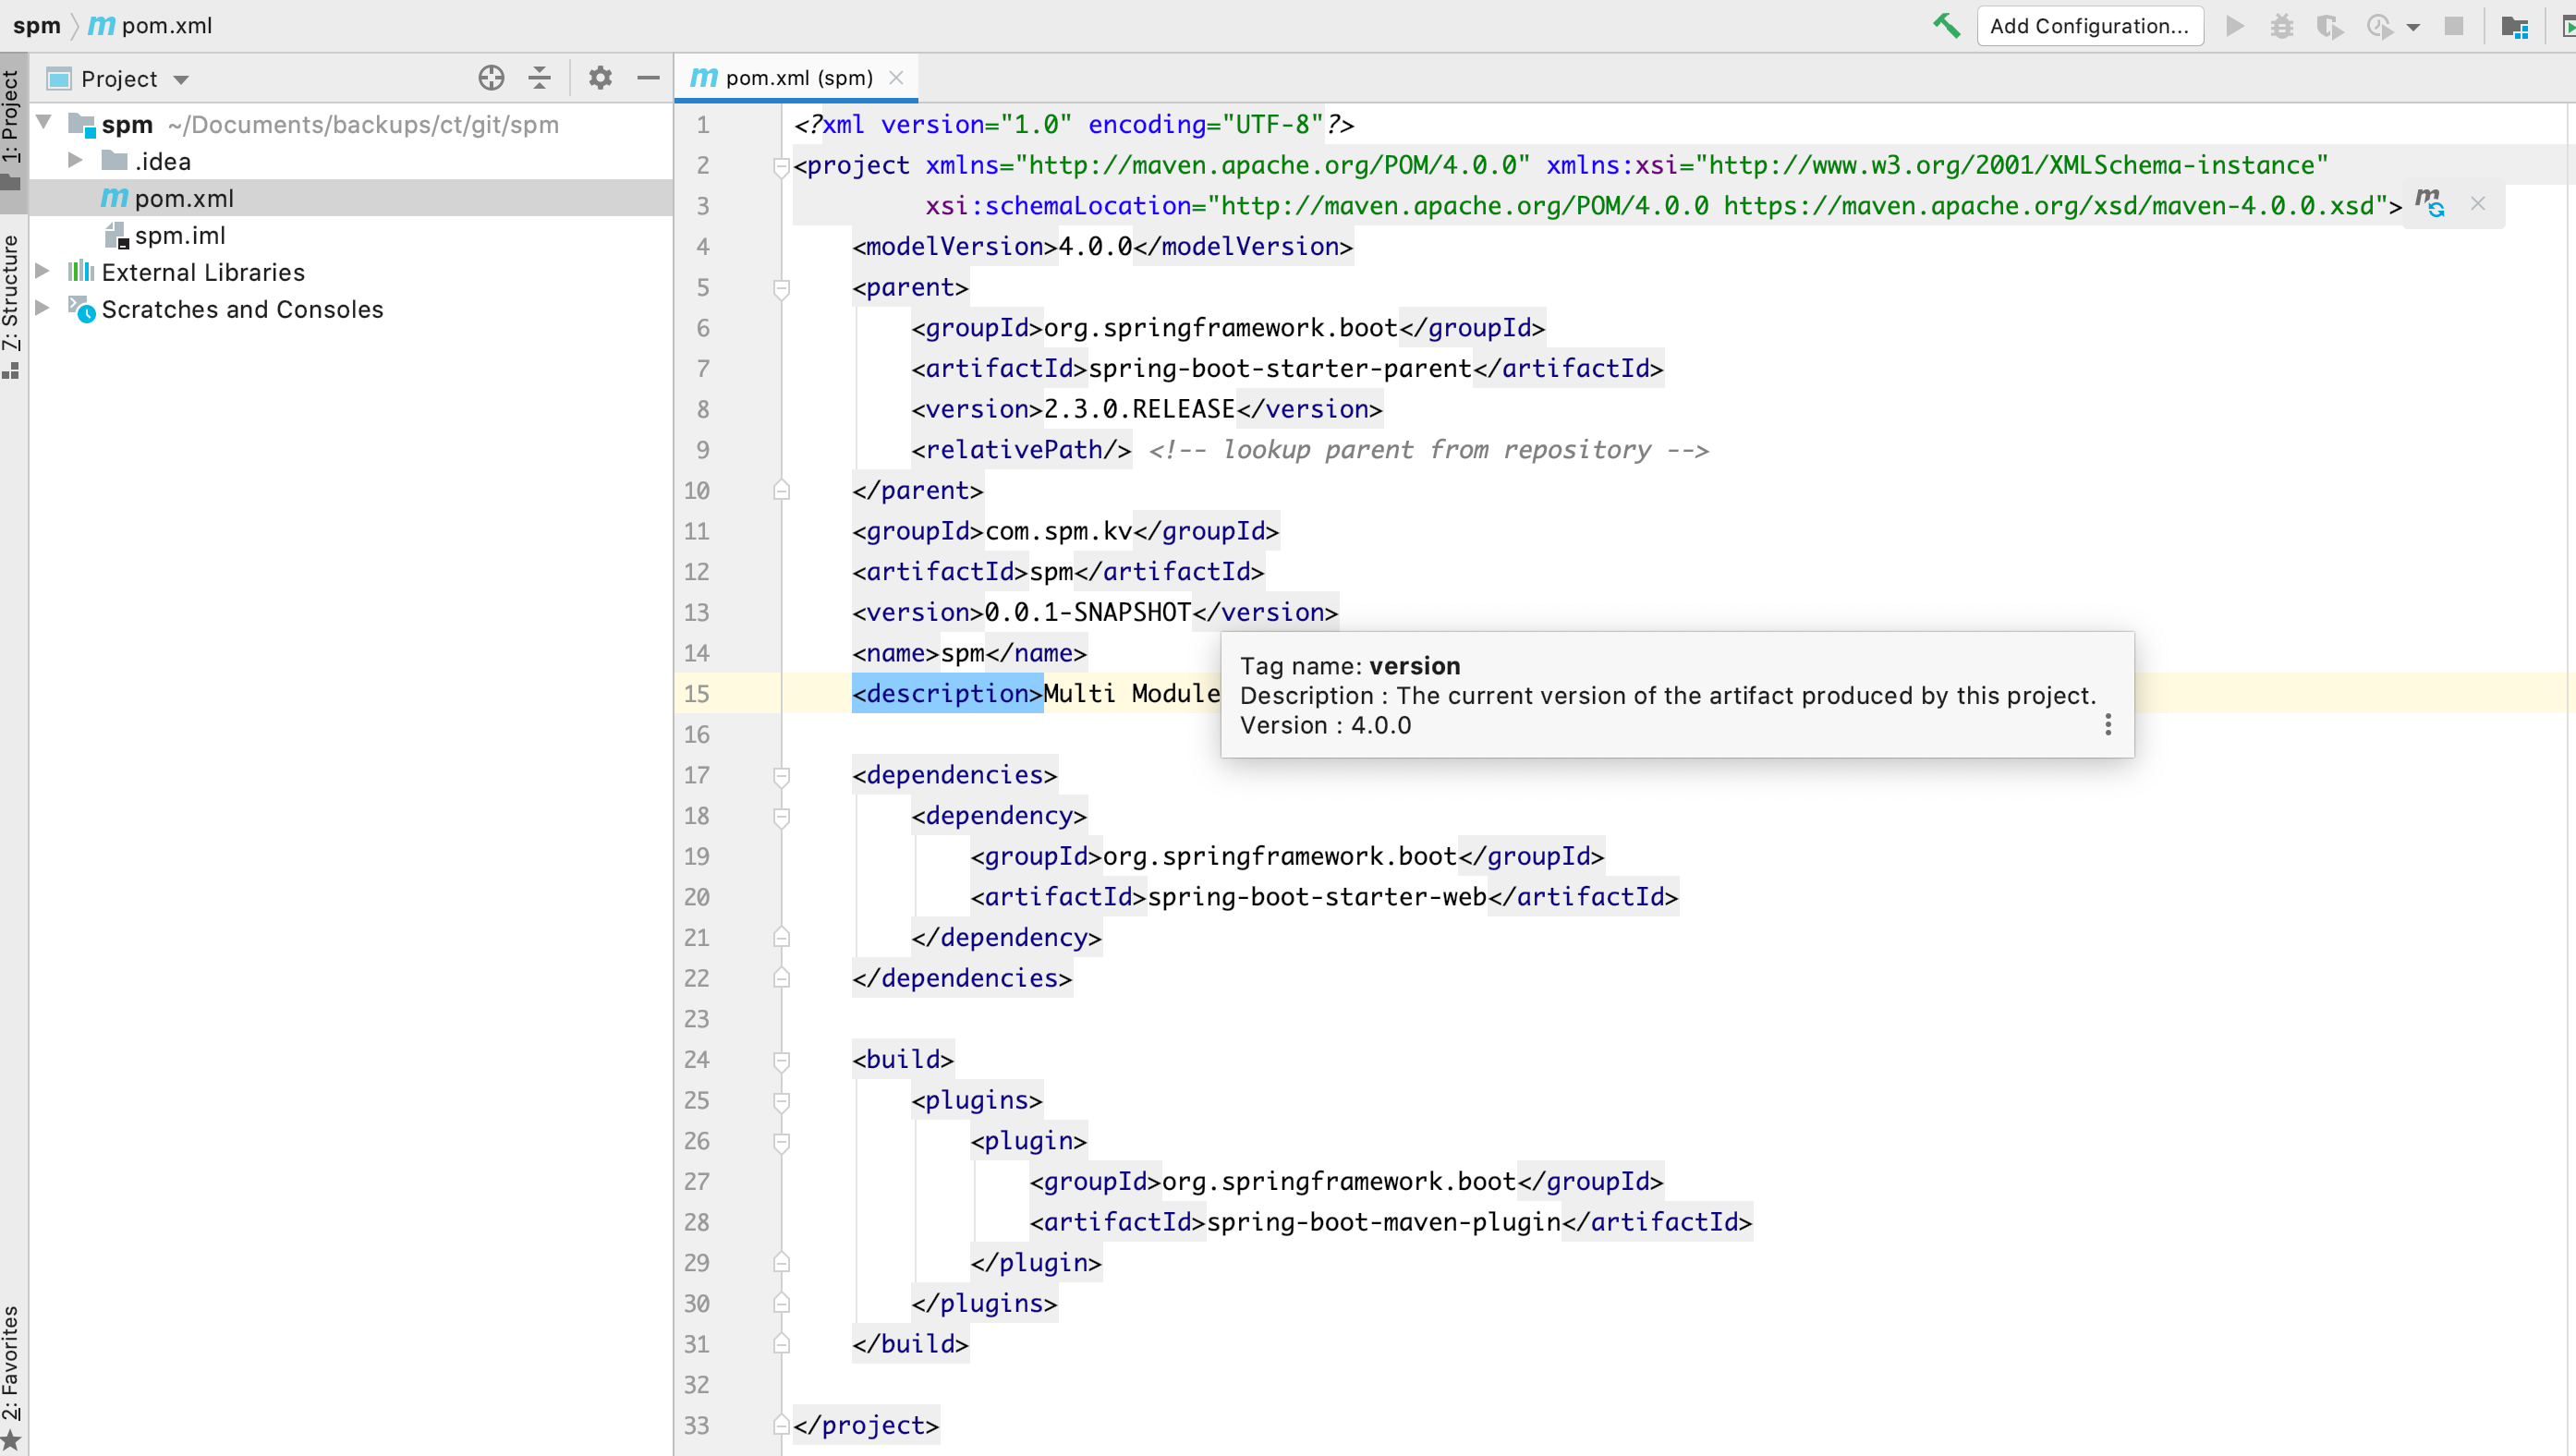This screenshot has height=1456, width=2576.
Task: Click the Add Configuration... button
Action: (2089, 26)
